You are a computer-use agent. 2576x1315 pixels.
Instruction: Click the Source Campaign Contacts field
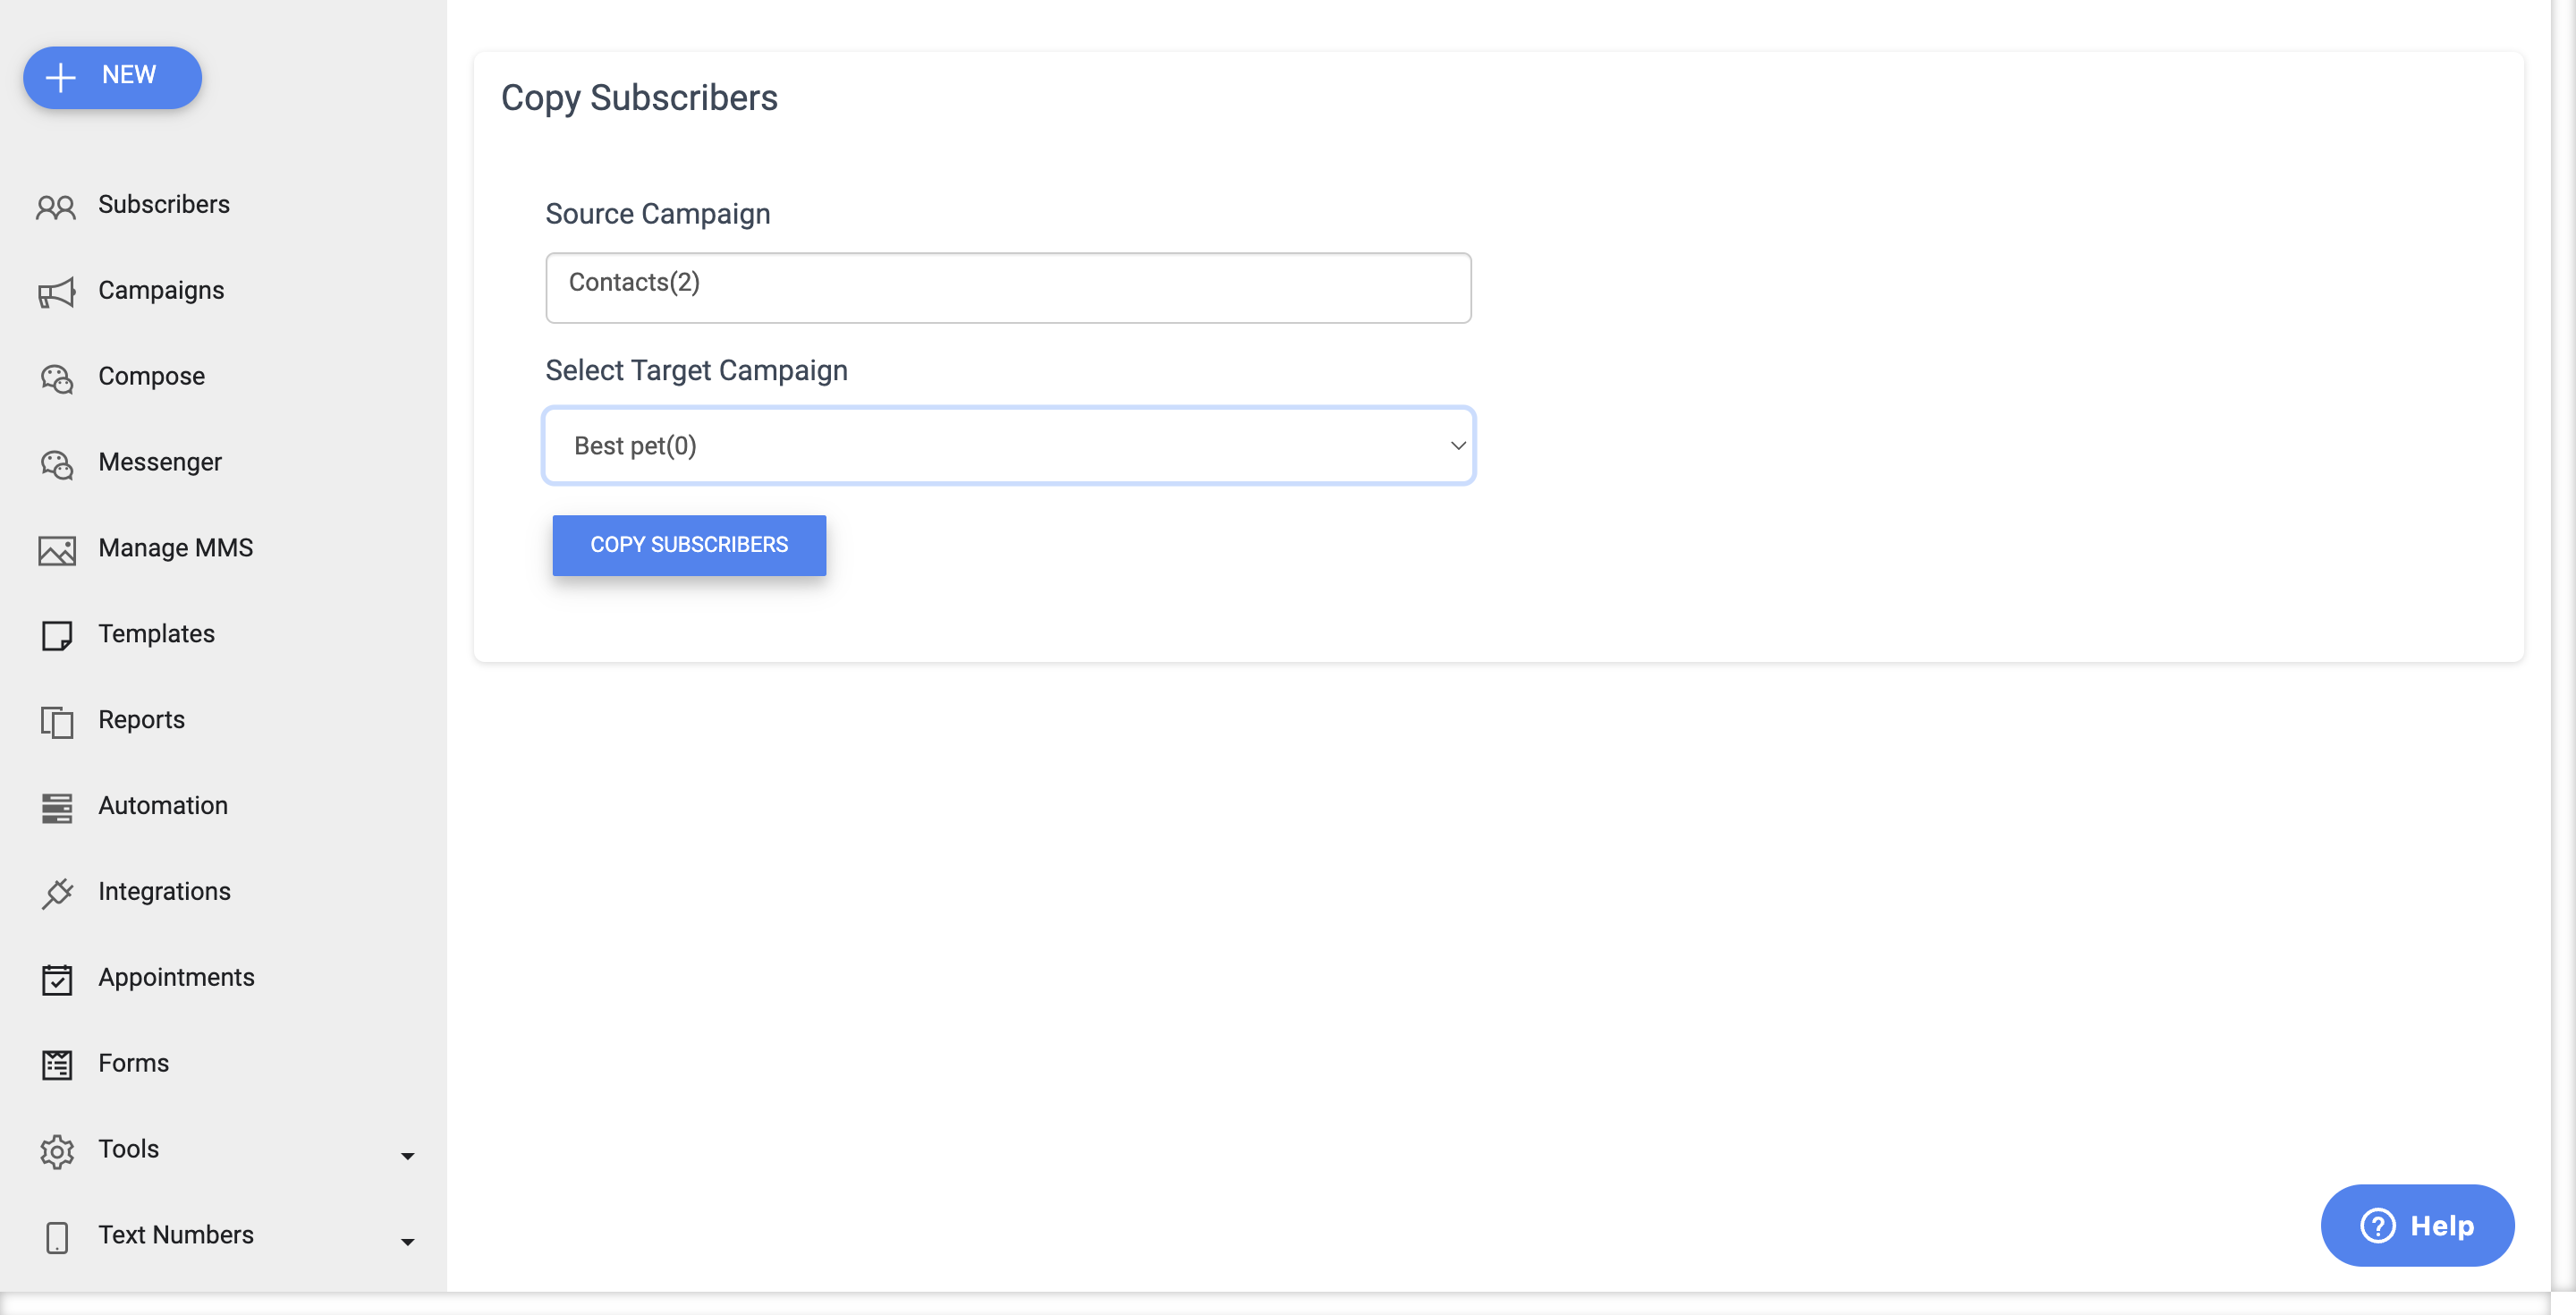click(x=1008, y=287)
